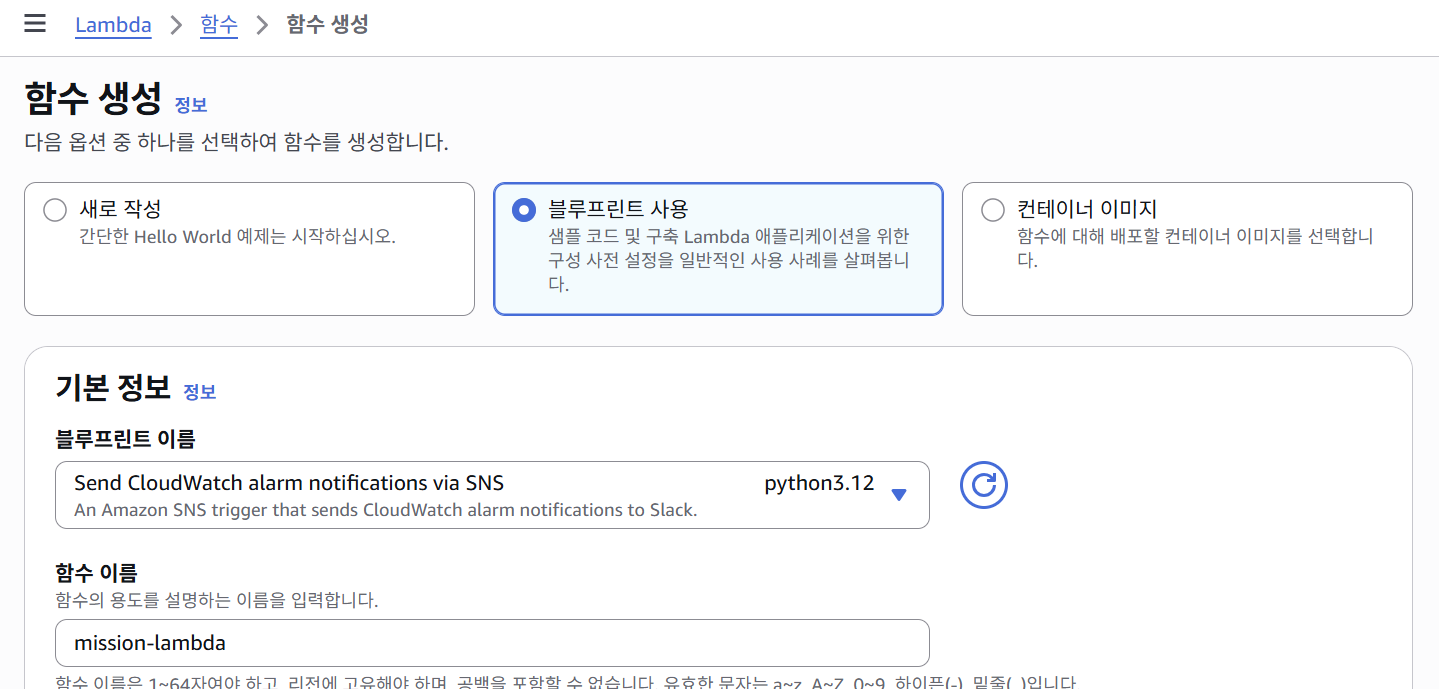Click the refresh blueprint list icon

[983, 486]
